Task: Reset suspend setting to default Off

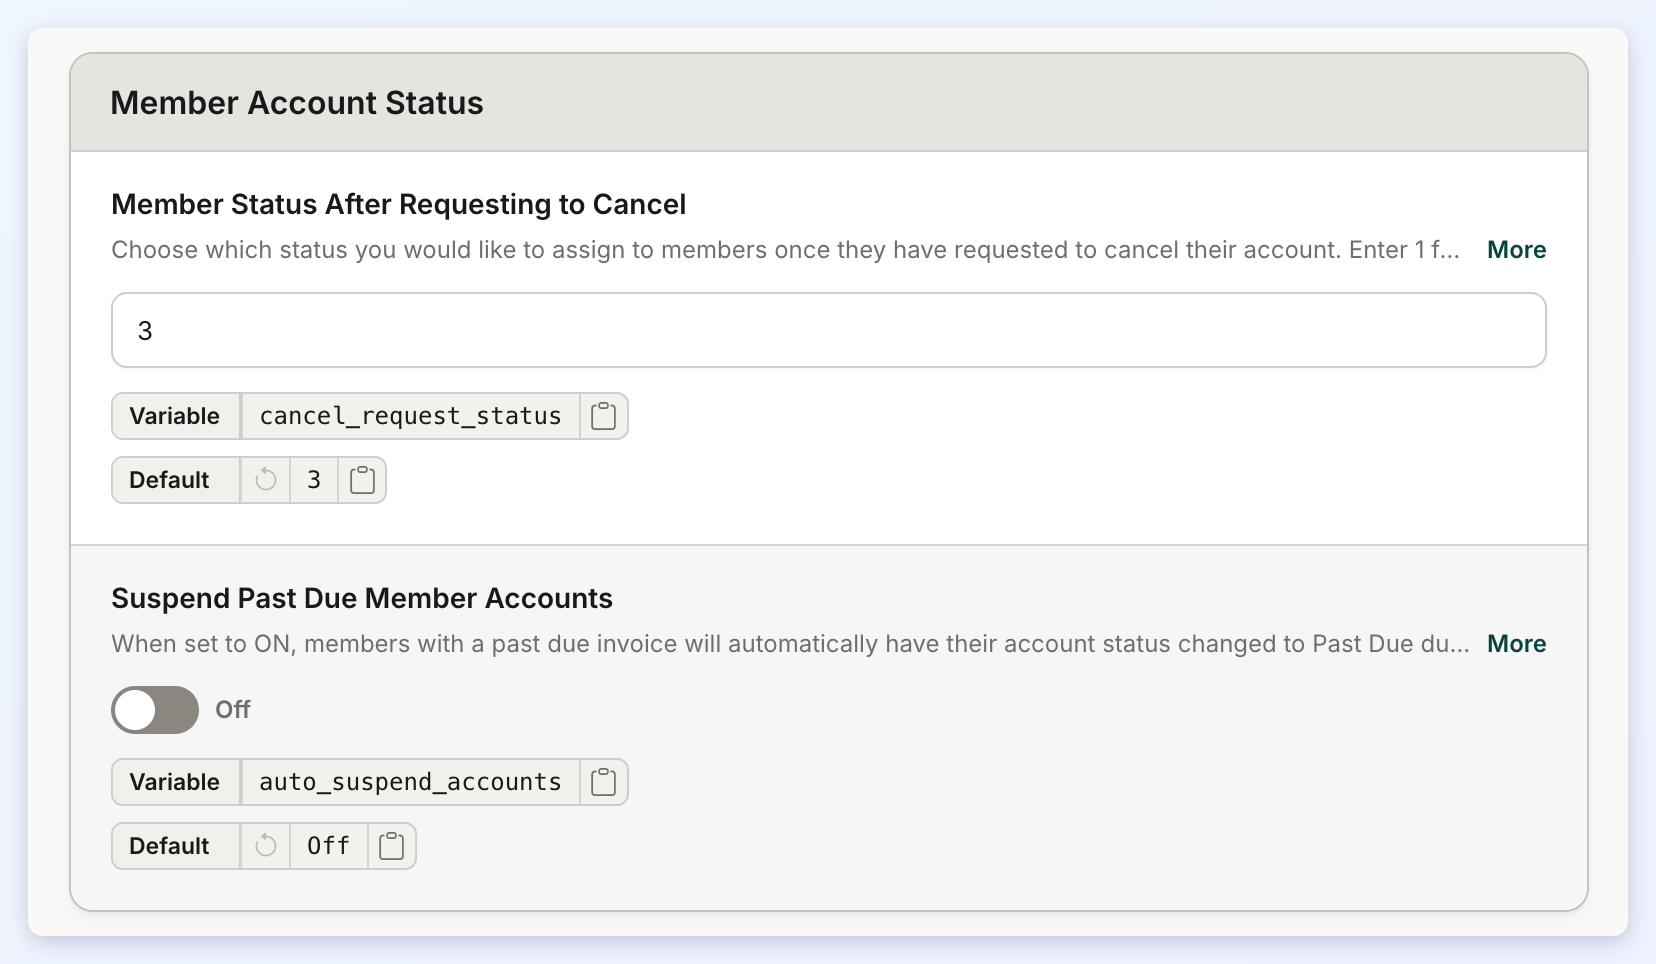Action: (x=266, y=846)
